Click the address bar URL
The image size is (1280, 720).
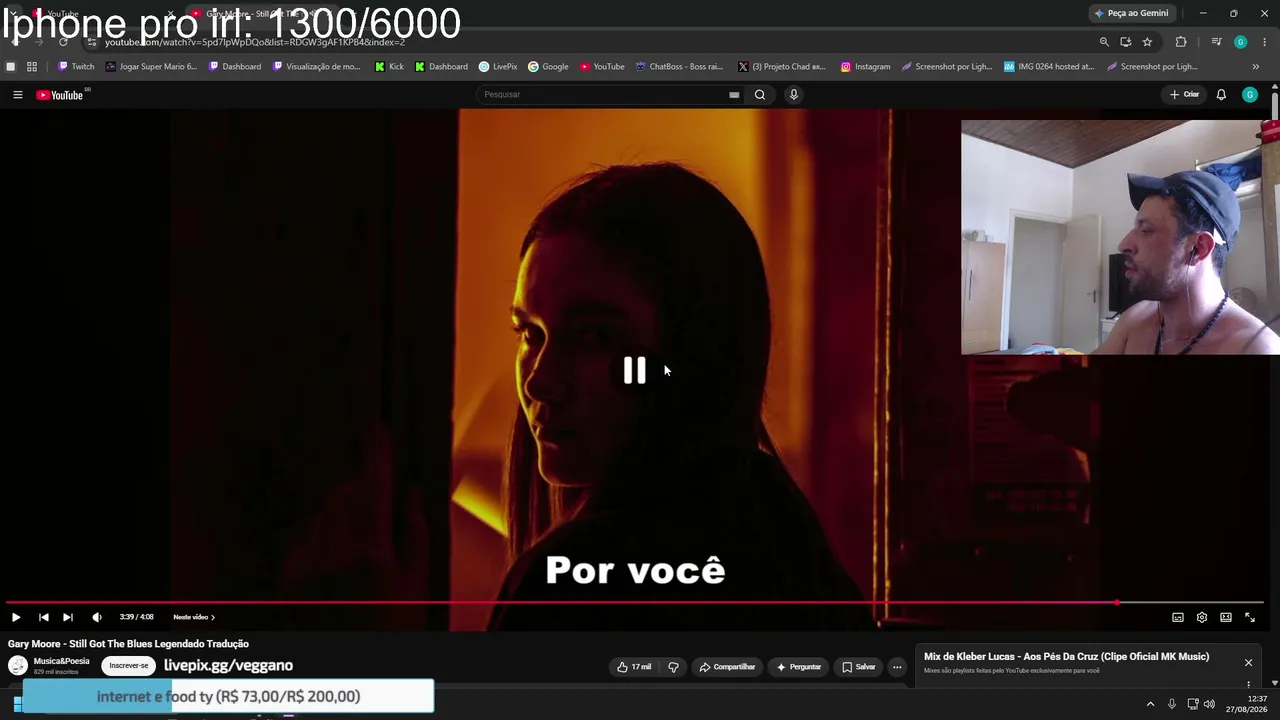[255, 42]
